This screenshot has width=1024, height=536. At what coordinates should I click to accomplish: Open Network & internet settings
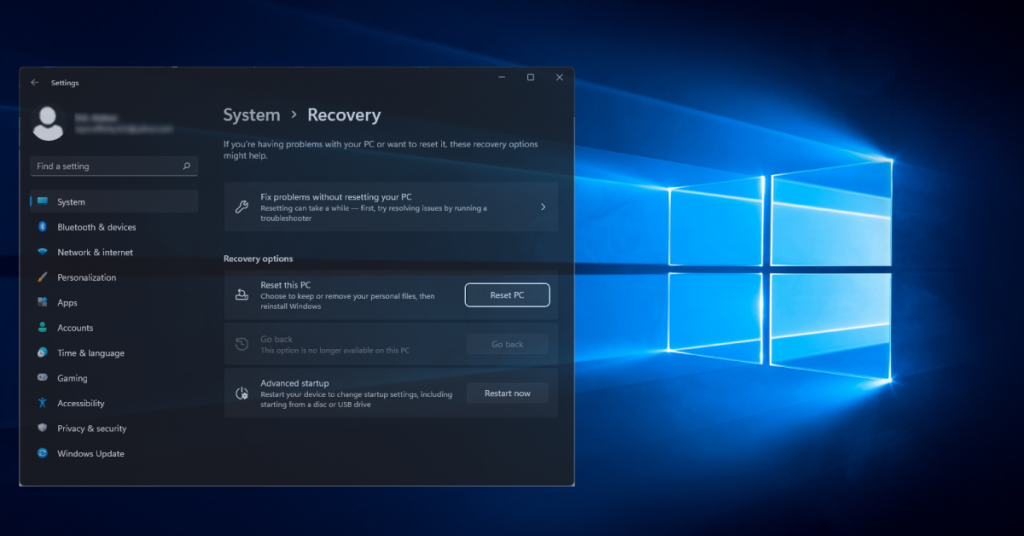tap(95, 252)
